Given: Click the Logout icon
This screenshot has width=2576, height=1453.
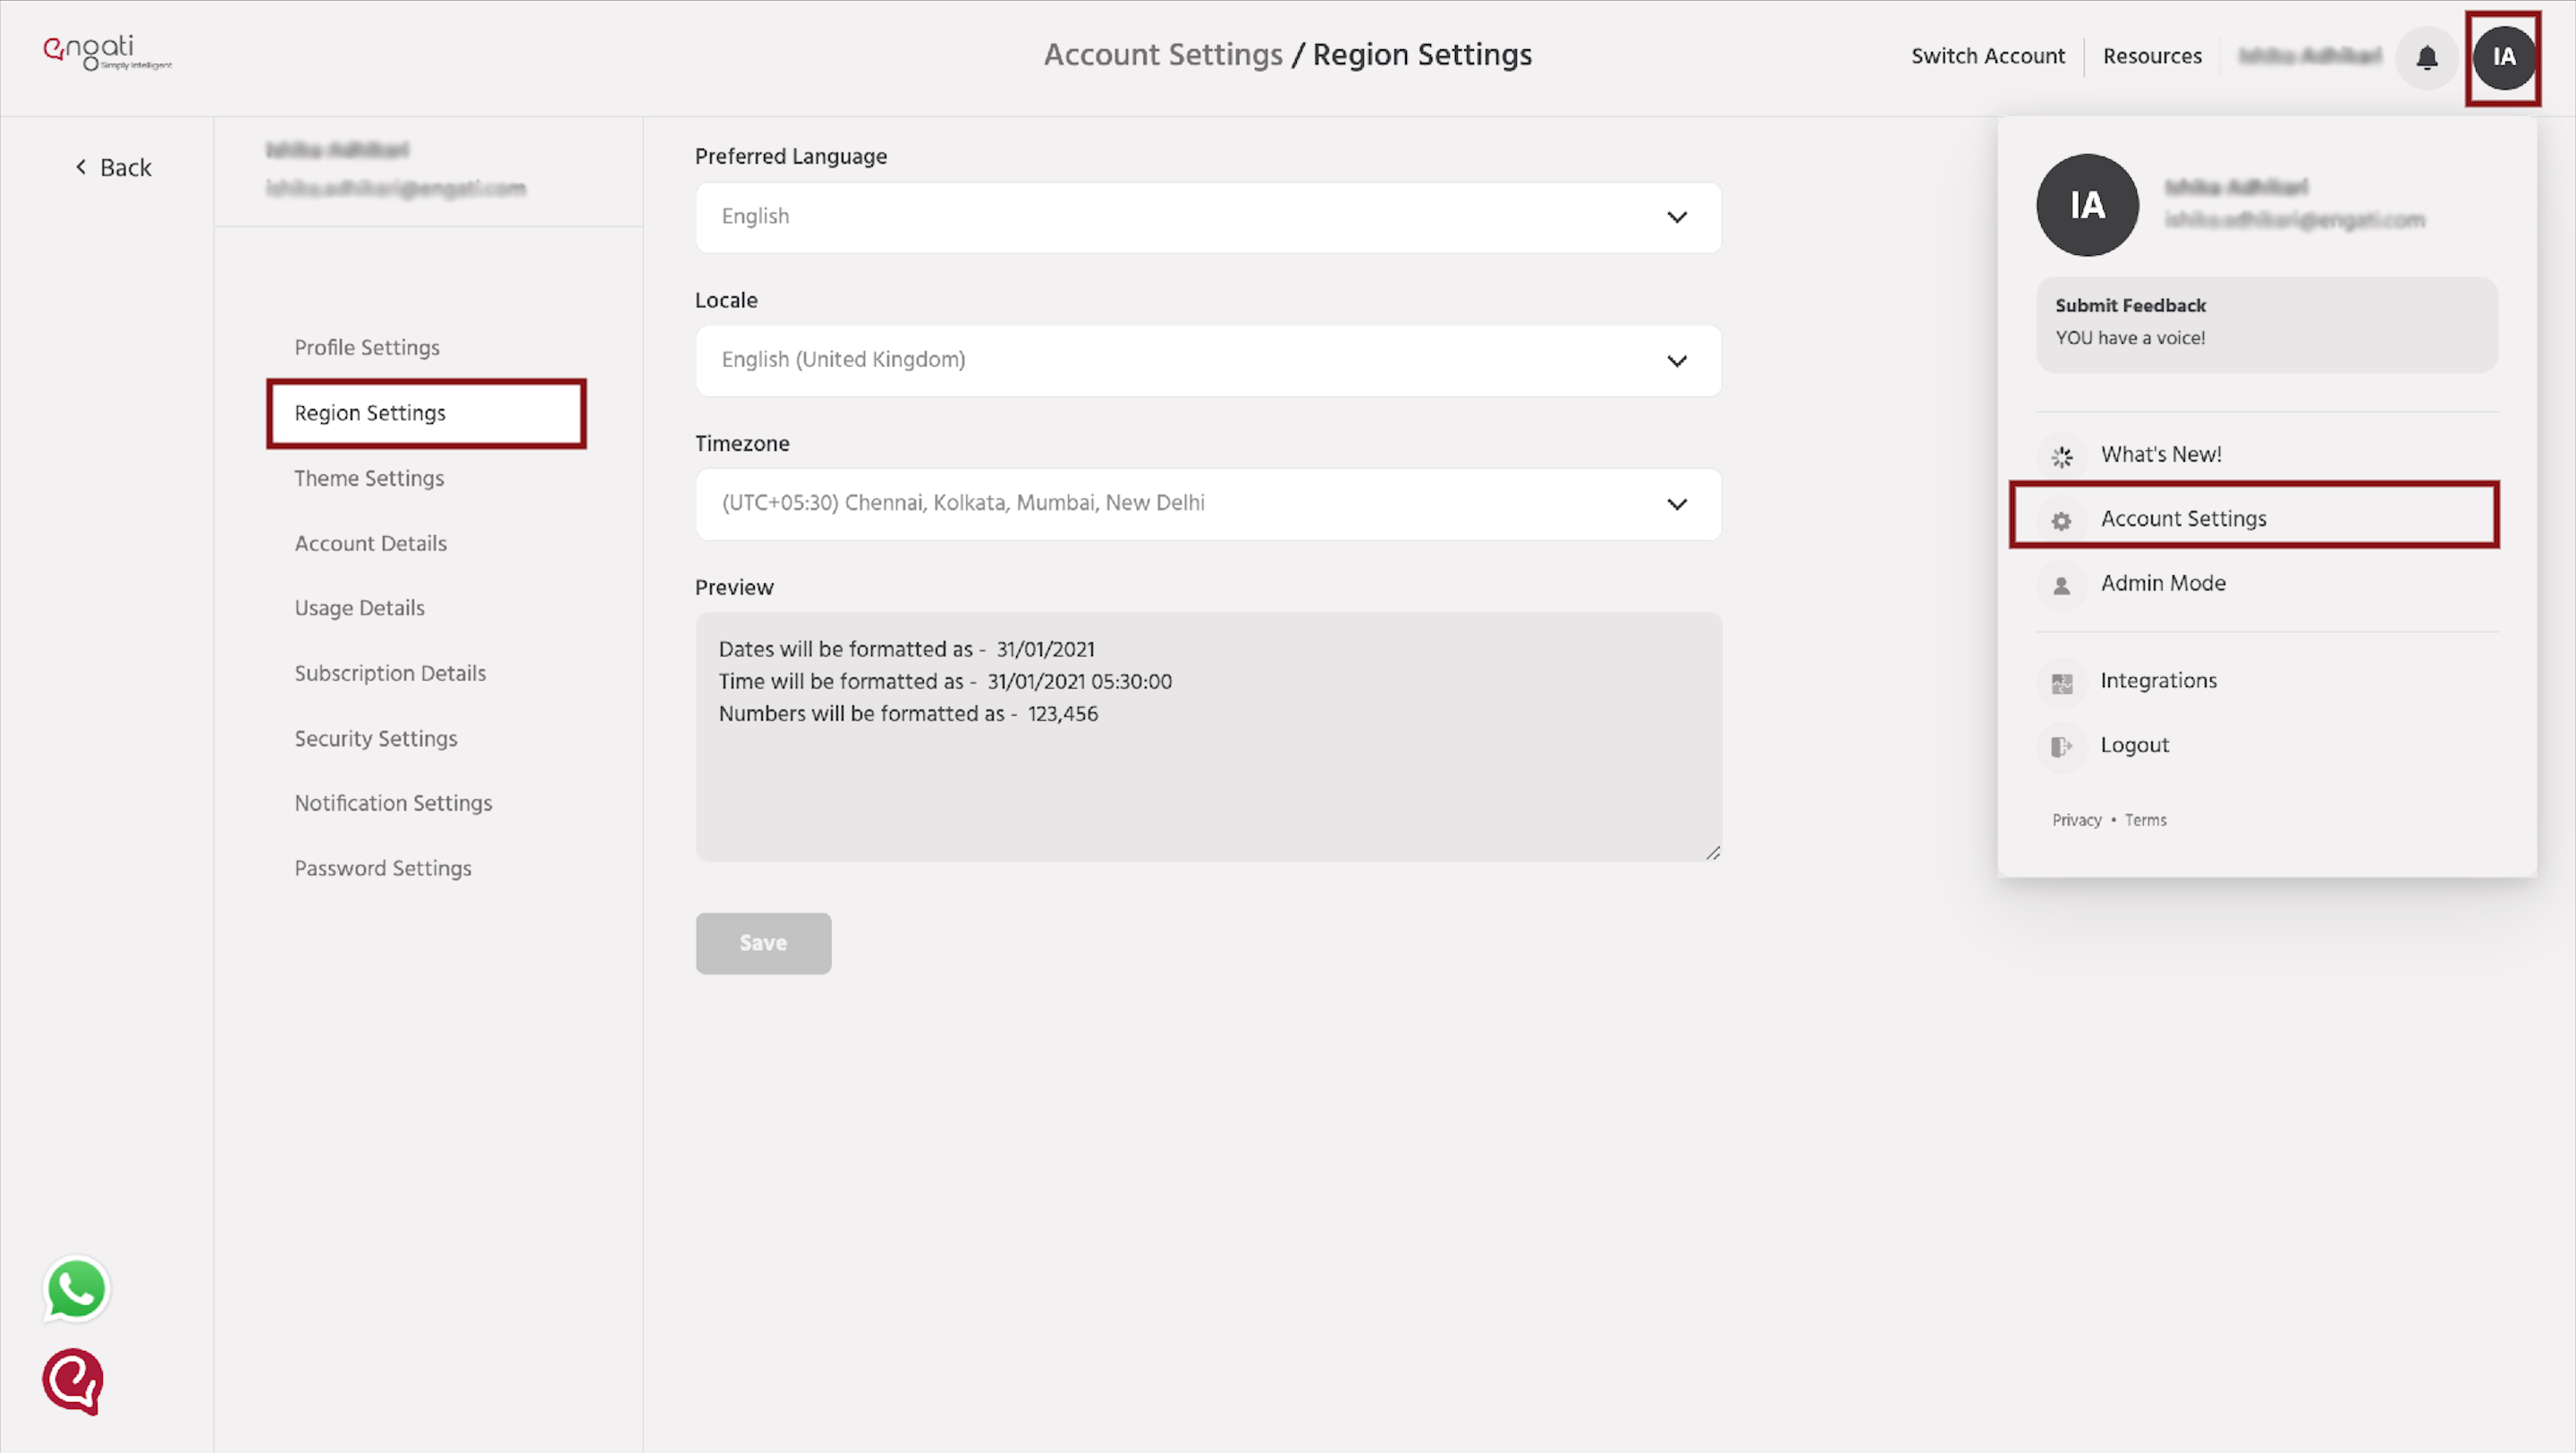Looking at the screenshot, I should (2062, 746).
